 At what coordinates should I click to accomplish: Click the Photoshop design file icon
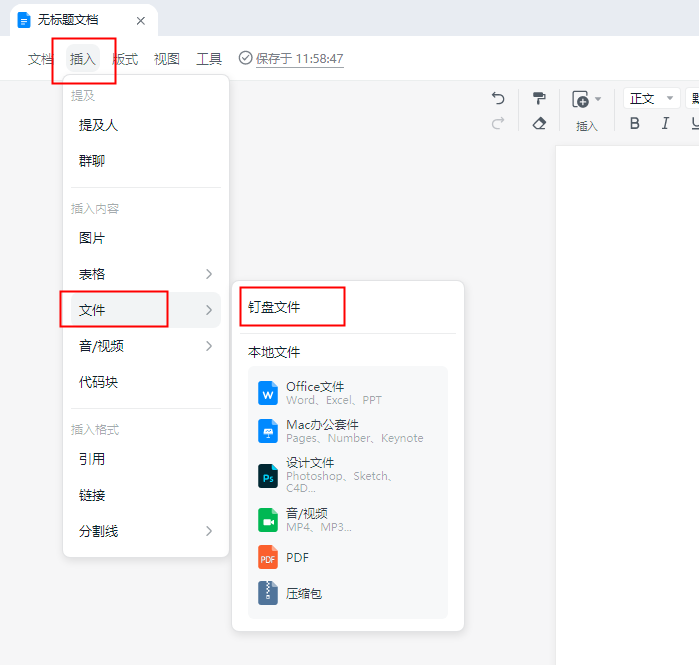click(x=268, y=476)
